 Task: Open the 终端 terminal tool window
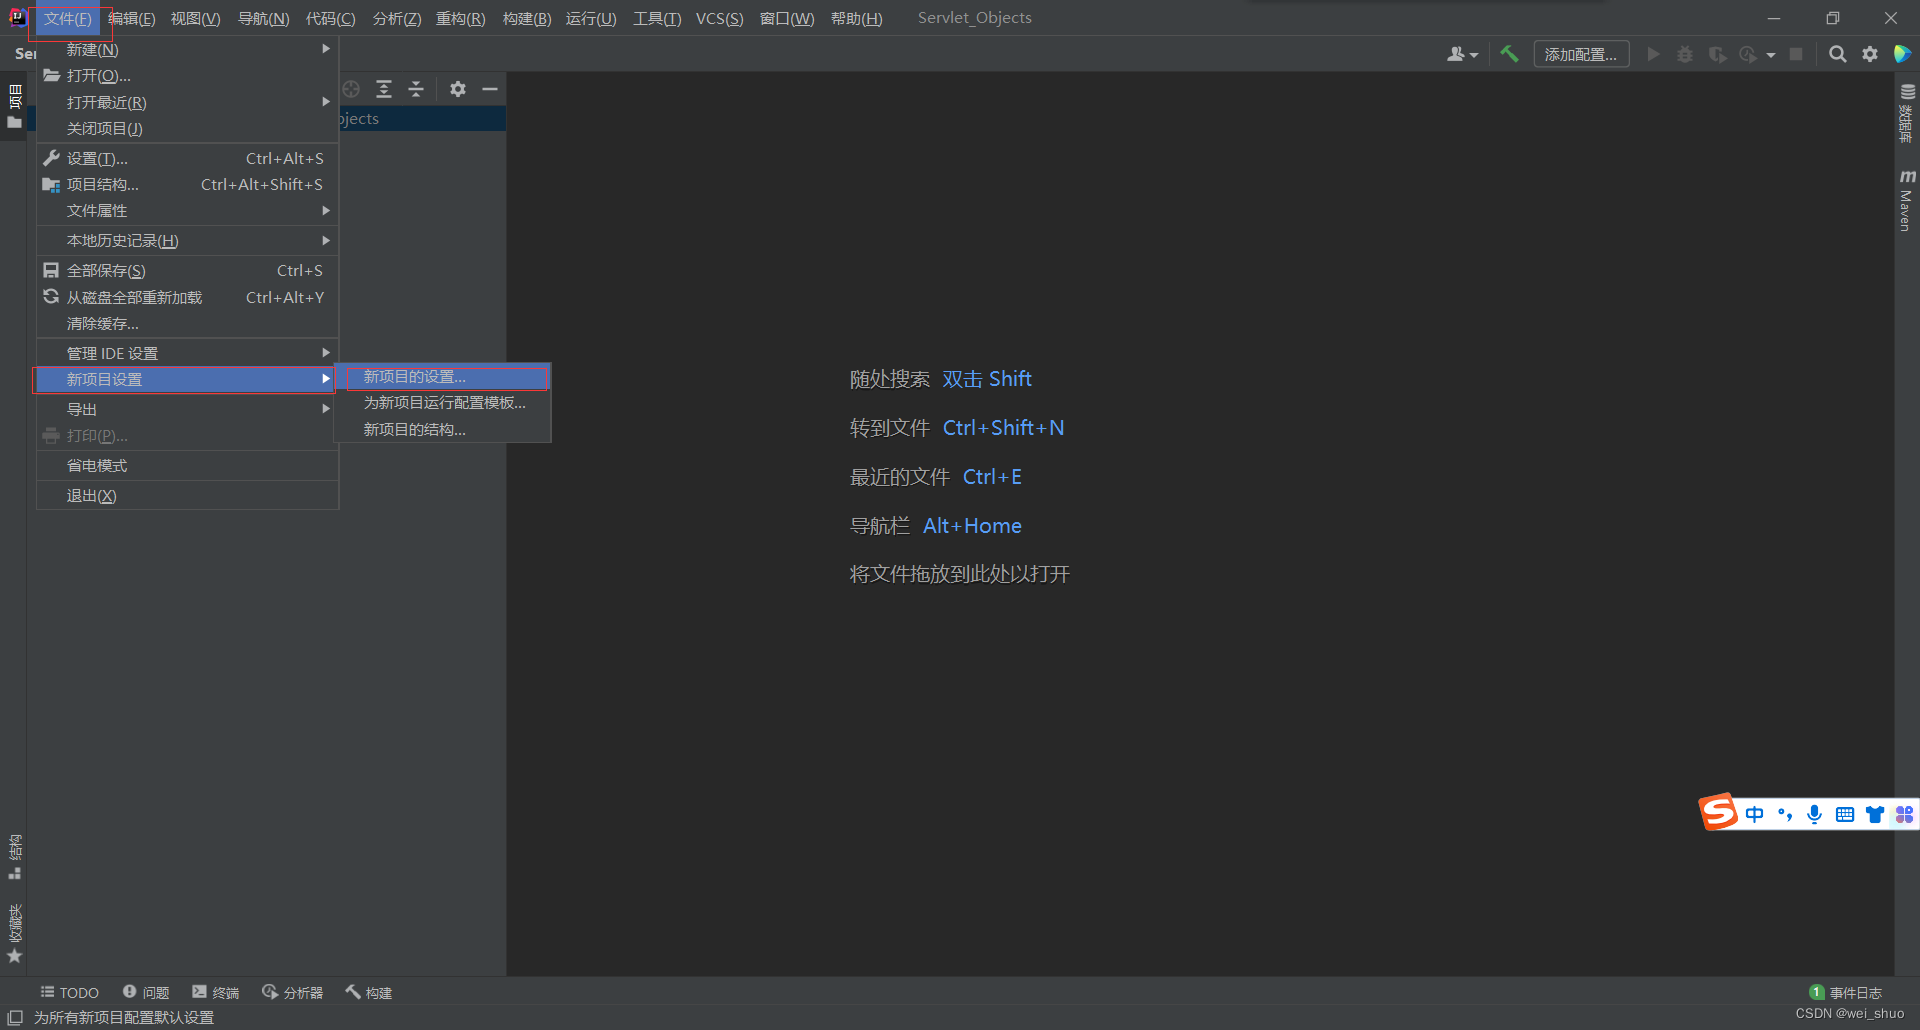click(x=216, y=992)
